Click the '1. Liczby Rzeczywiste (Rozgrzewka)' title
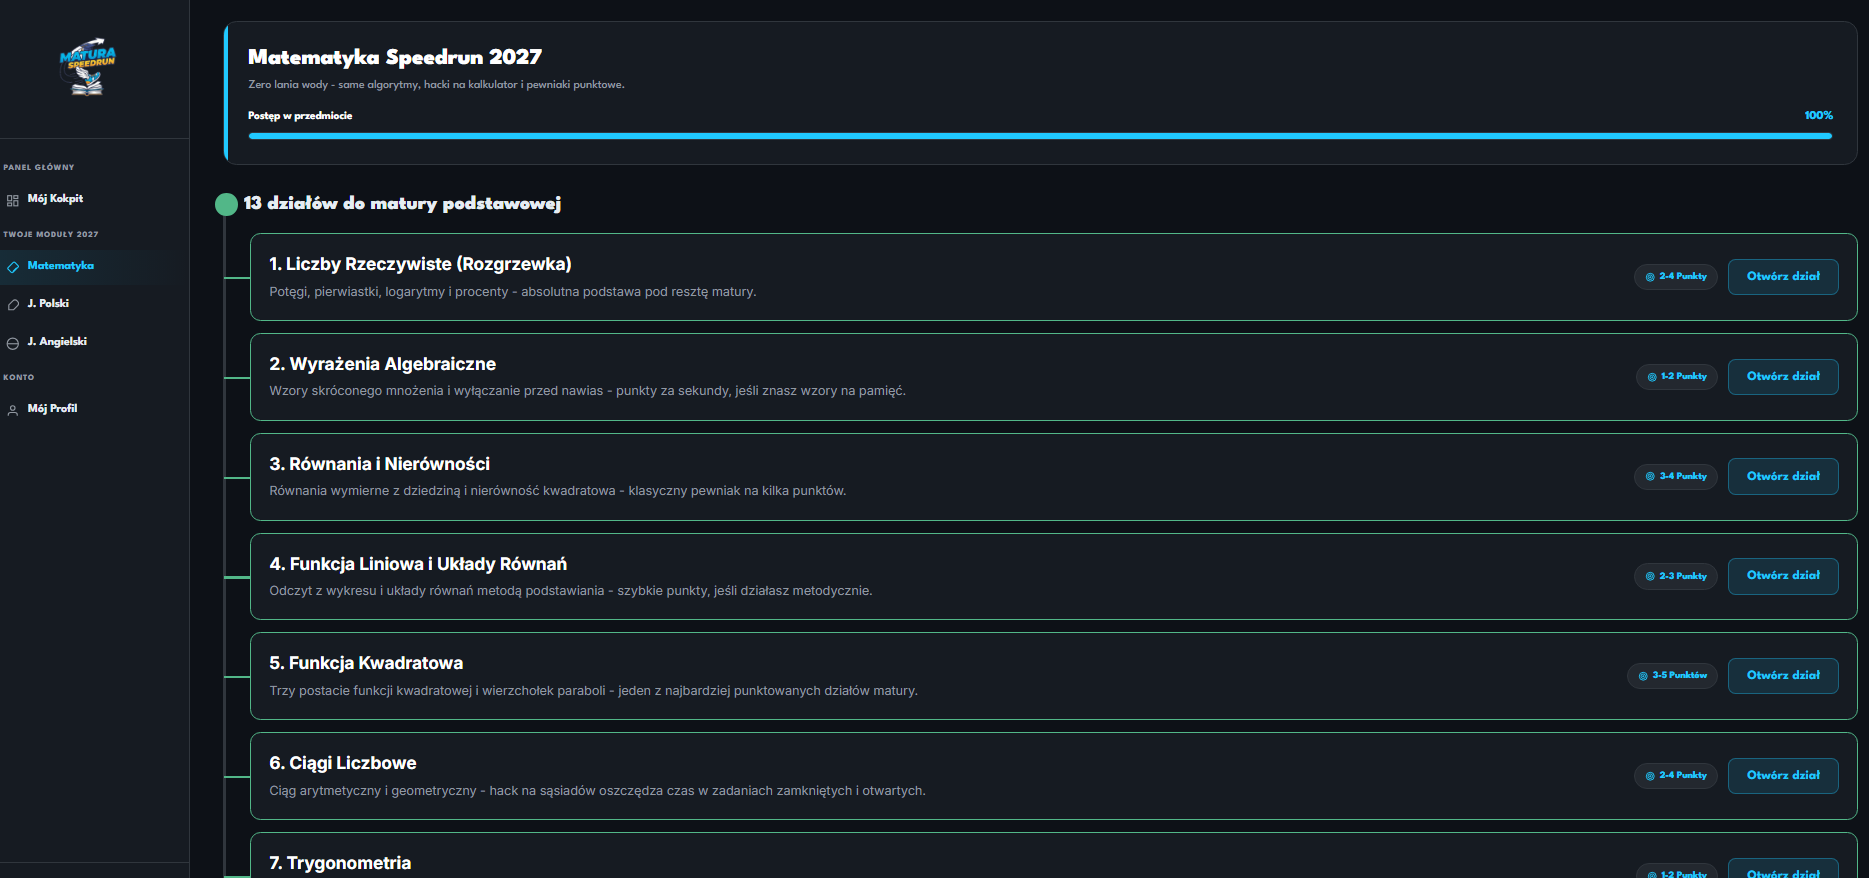Viewport: 1869px width, 878px height. 420,264
